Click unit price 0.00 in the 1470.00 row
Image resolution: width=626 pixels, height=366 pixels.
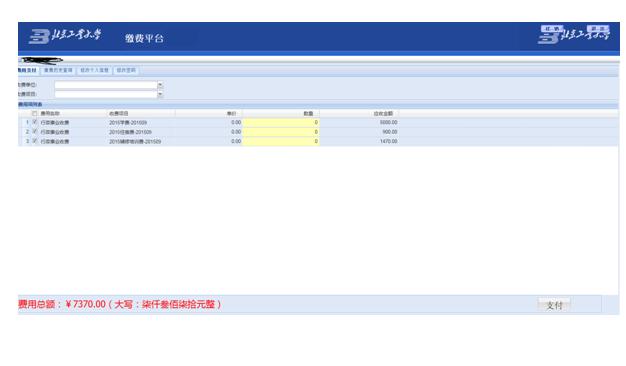236,141
